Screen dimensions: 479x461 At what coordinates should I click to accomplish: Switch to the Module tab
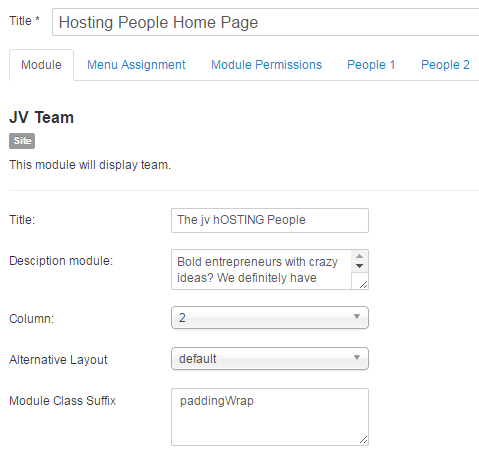[41, 65]
